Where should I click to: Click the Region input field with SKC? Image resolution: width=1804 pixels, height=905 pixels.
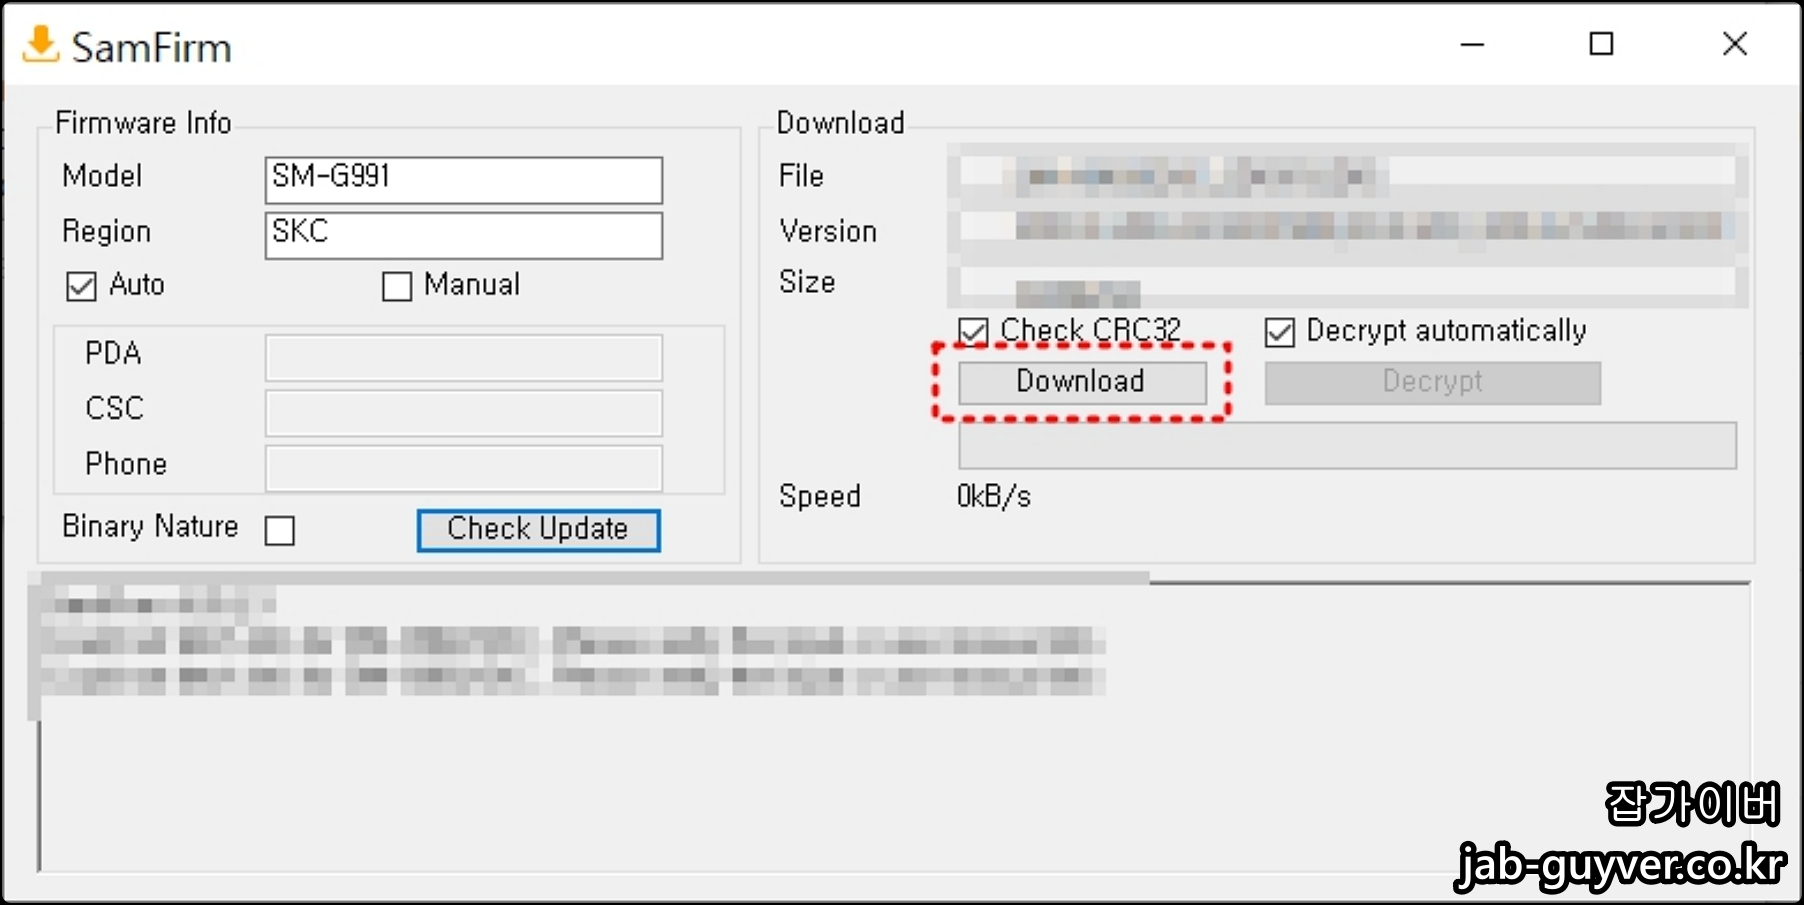coord(463,235)
